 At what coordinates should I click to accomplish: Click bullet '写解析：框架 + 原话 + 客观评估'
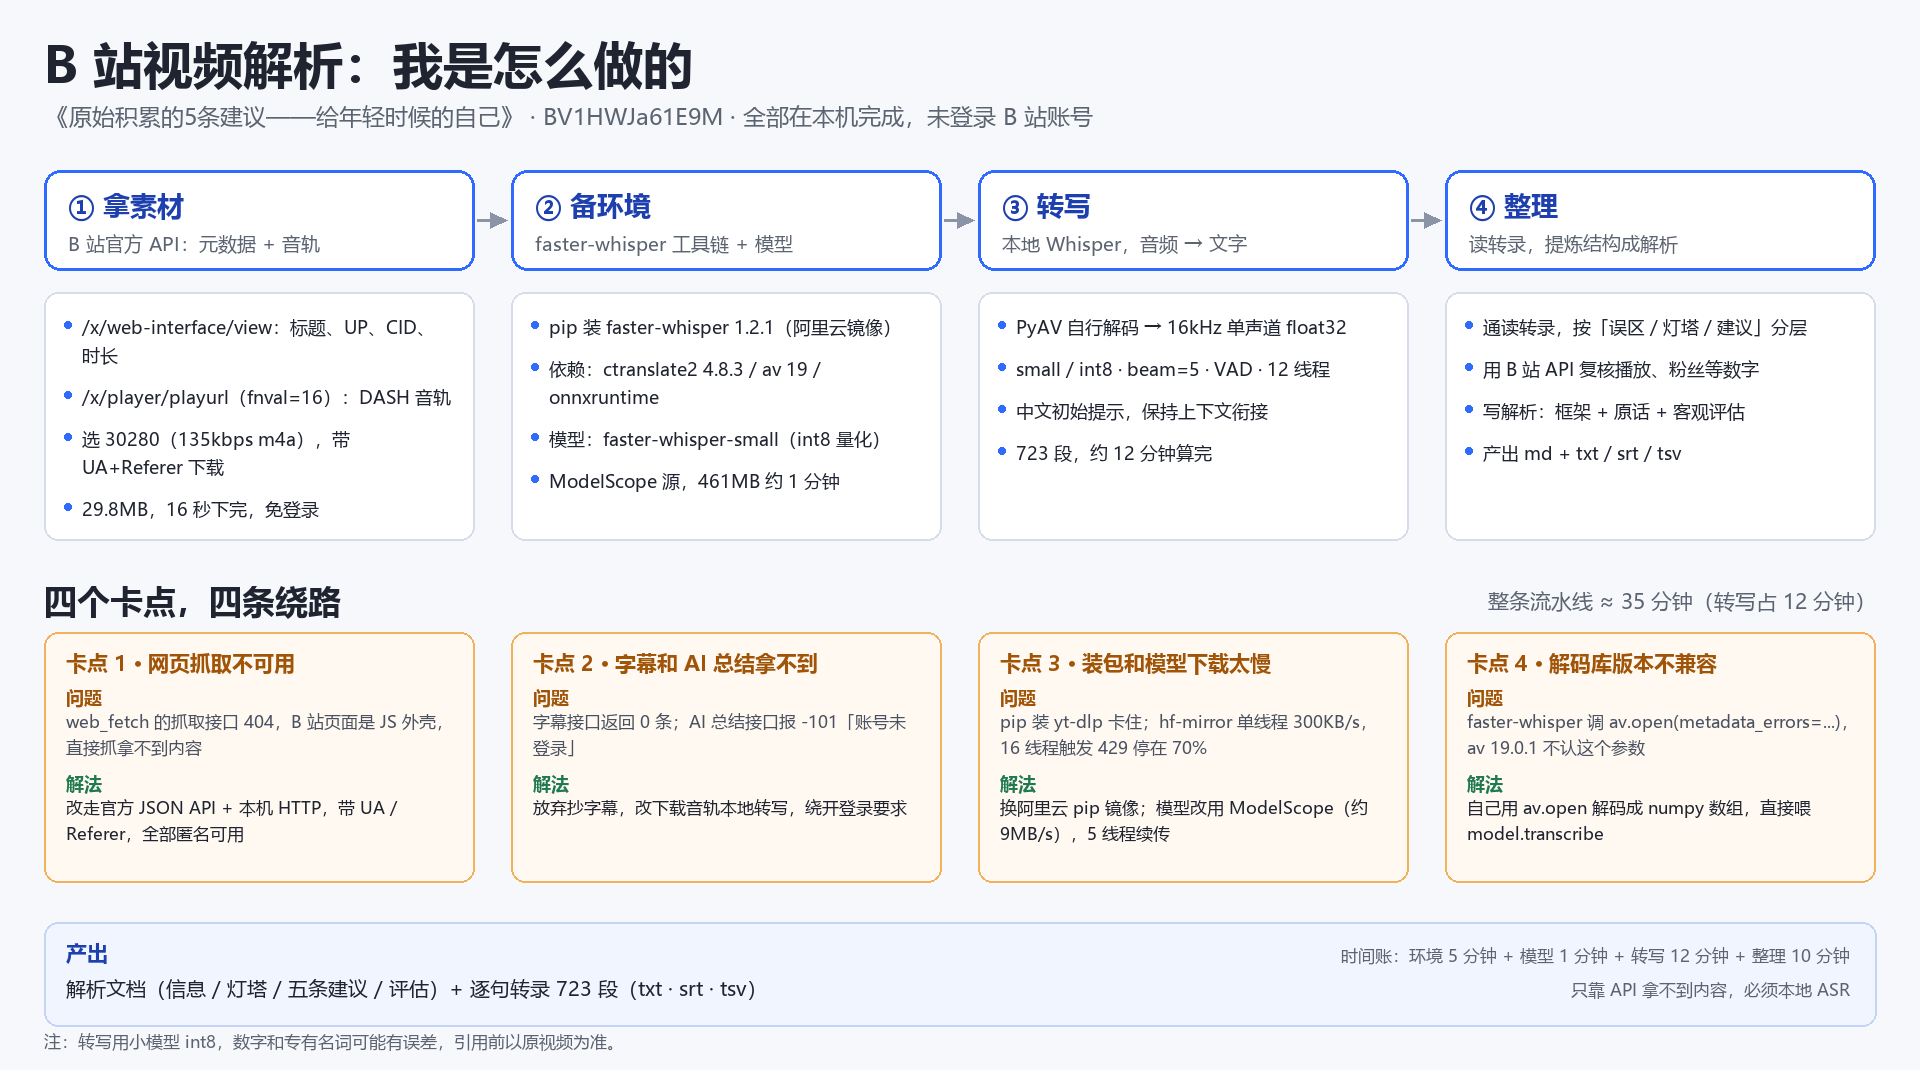point(1606,411)
